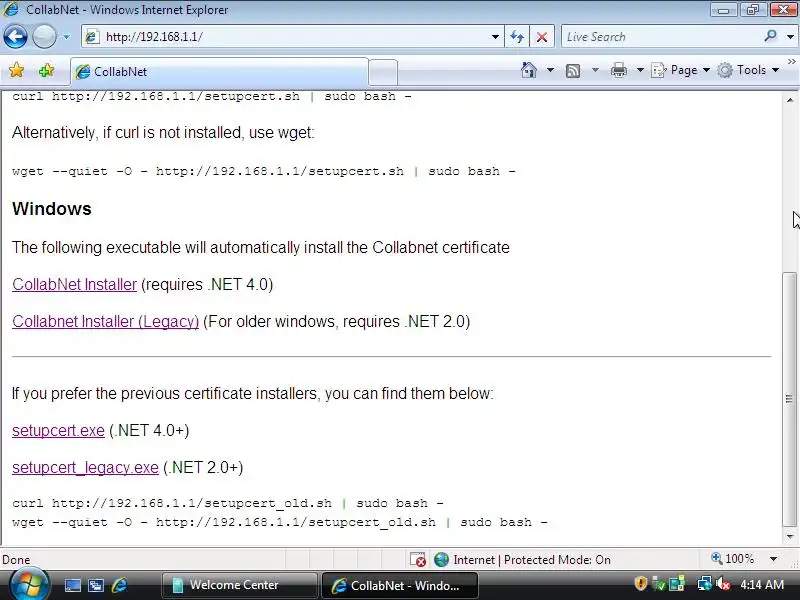Viewport: 800px width, 600px height.
Task: Open the Windows Start orb
Action: [x=29, y=585]
